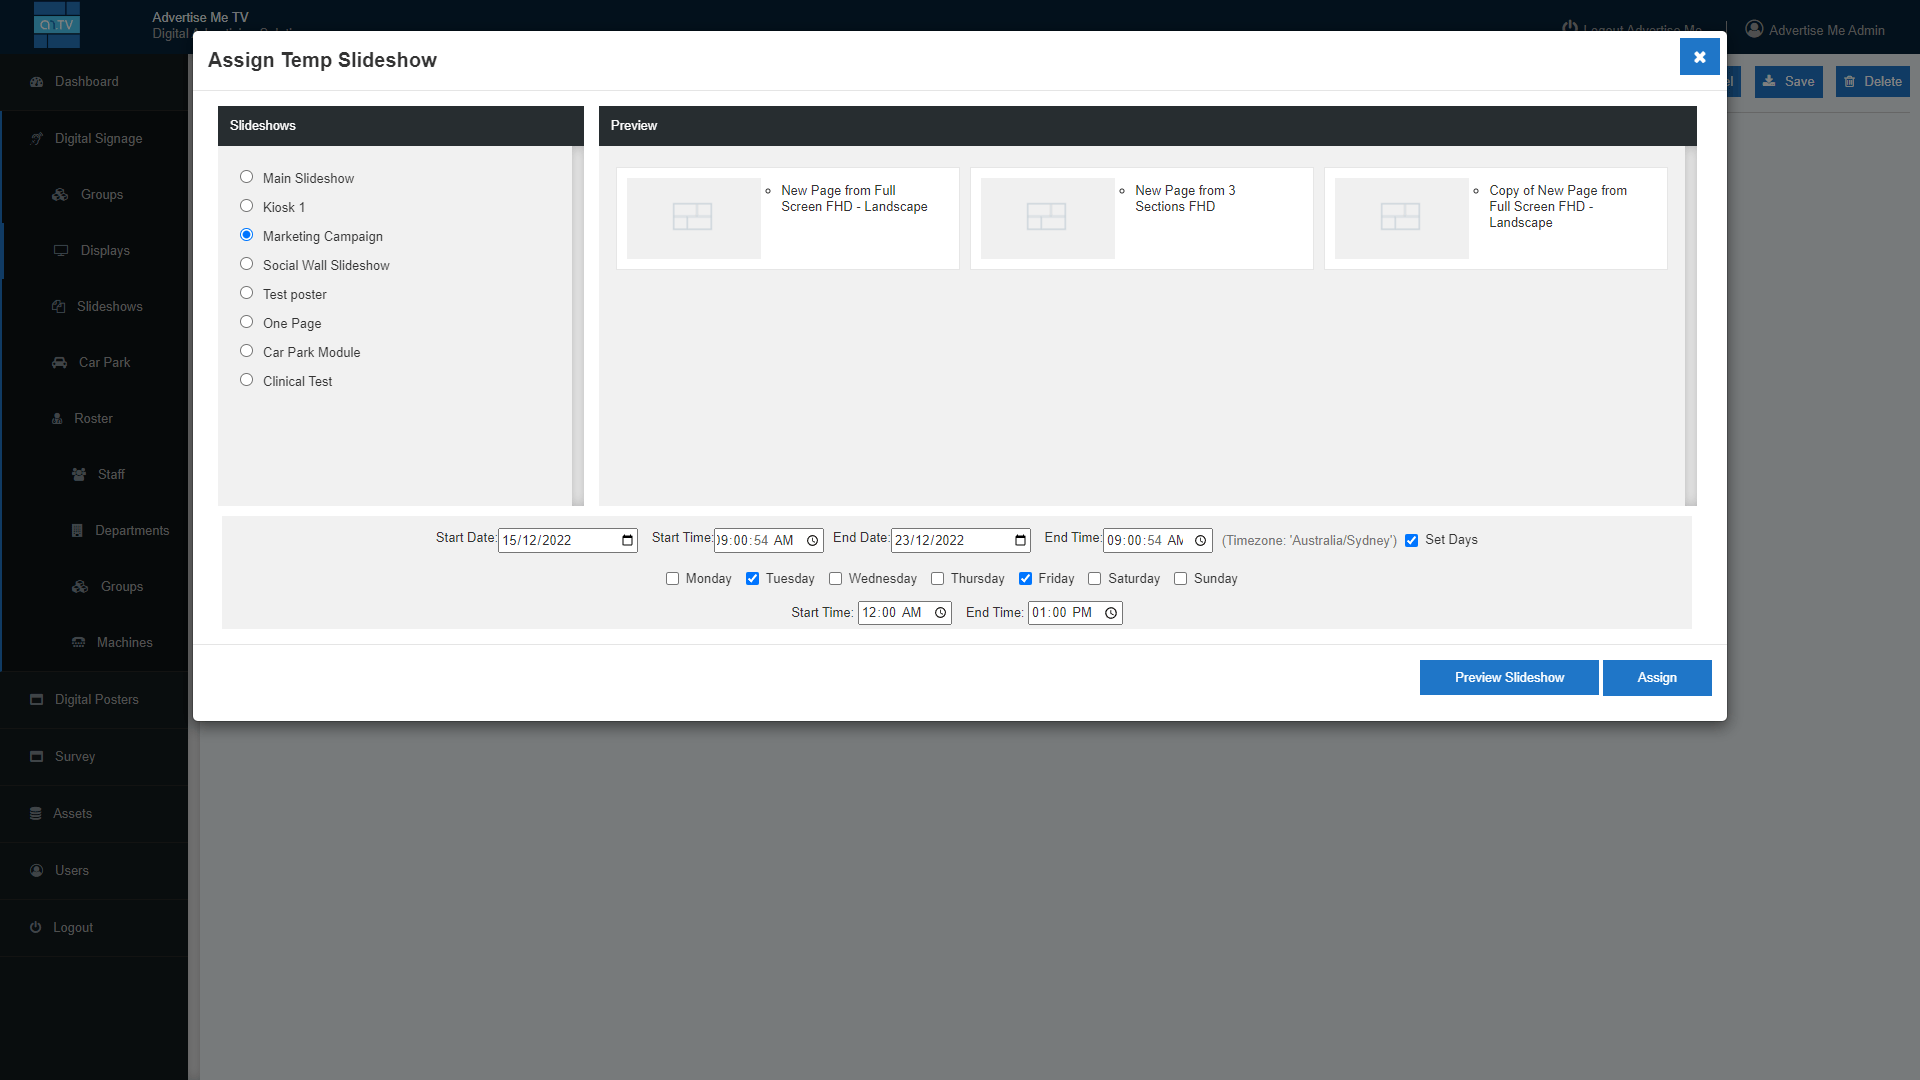The width and height of the screenshot is (1920, 1080).
Task: Click clock icon in the 01:00 PM time field
Action: point(1111,613)
